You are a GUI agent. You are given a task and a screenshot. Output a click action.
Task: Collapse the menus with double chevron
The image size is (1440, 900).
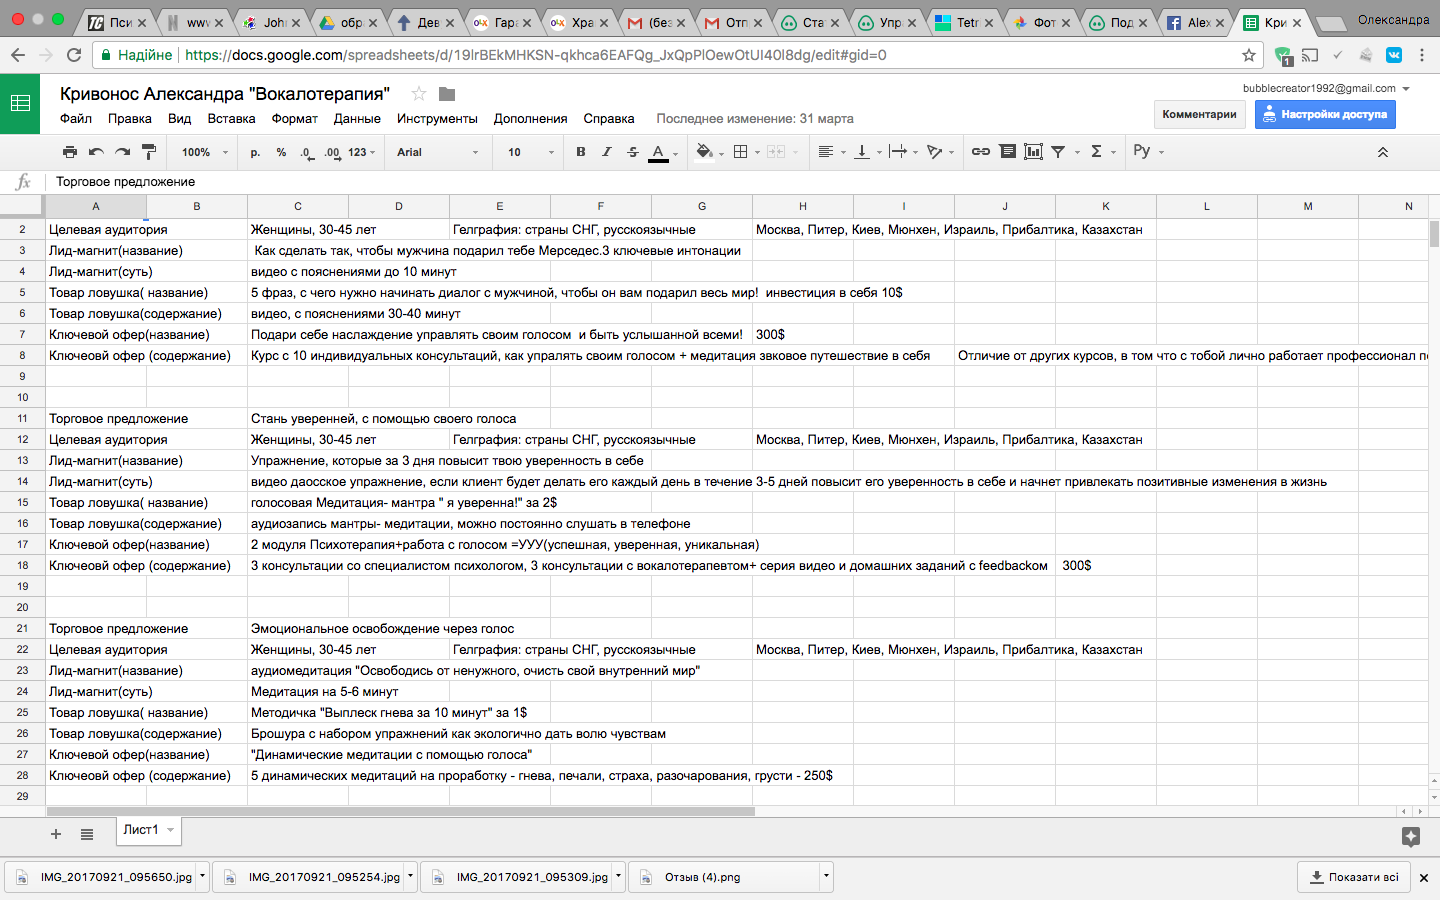[1383, 152]
